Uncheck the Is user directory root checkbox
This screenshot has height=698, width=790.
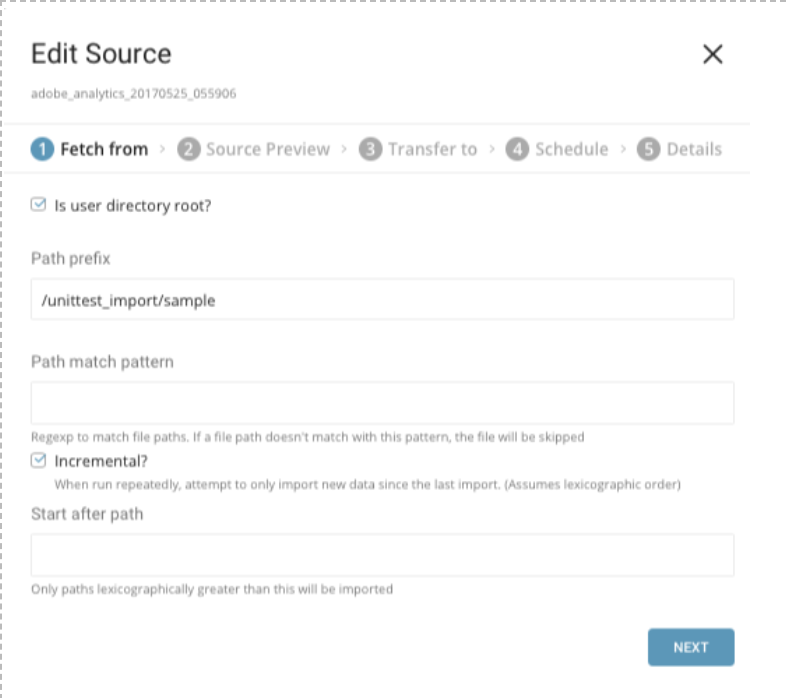coord(39,205)
